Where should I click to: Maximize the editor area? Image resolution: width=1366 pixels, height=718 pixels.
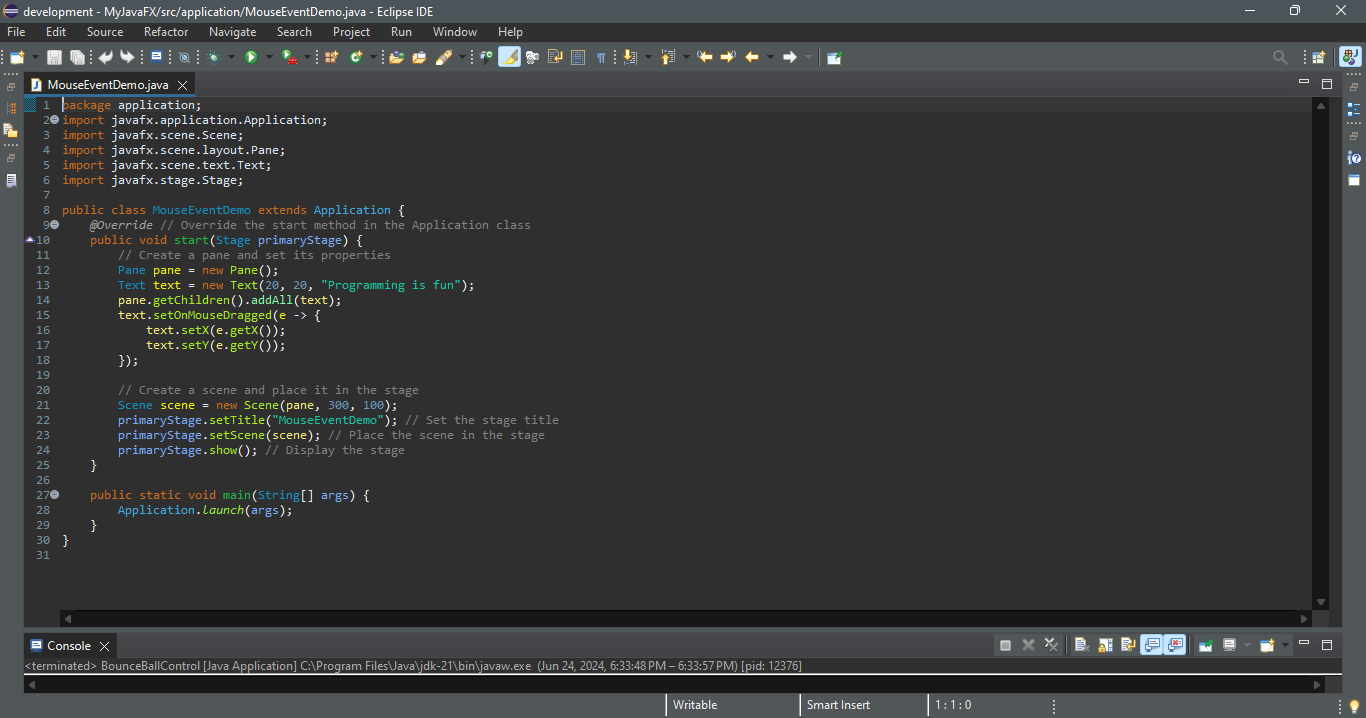coord(1327,84)
